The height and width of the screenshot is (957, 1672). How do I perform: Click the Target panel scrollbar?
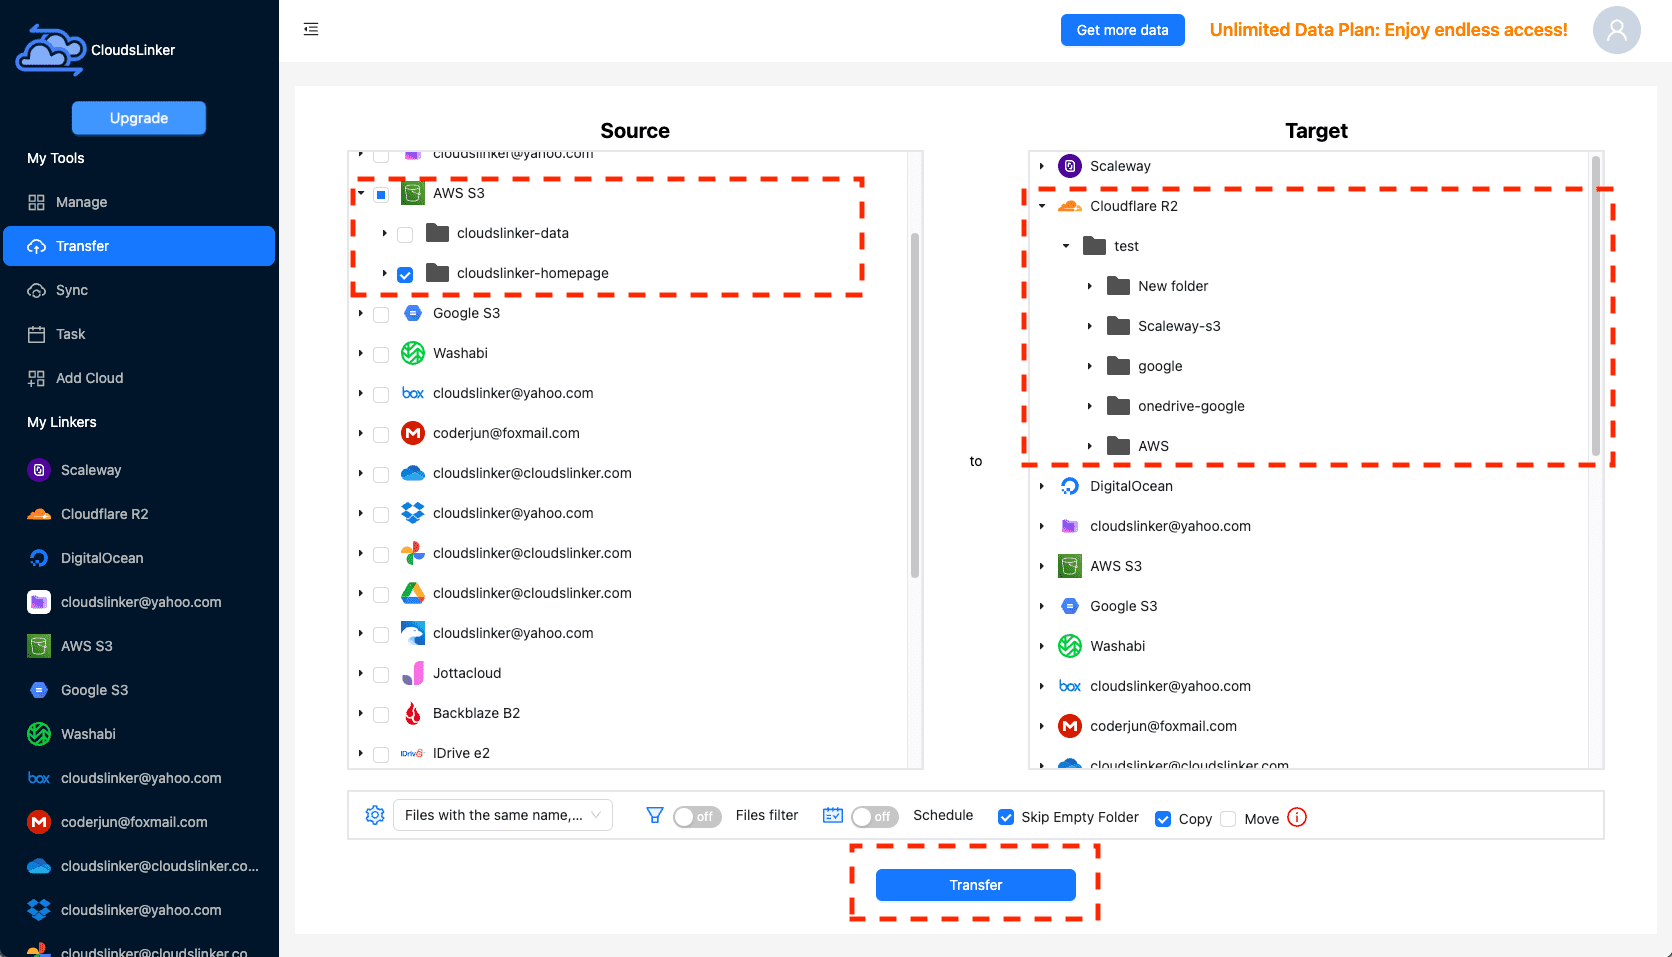coord(1596,305)
